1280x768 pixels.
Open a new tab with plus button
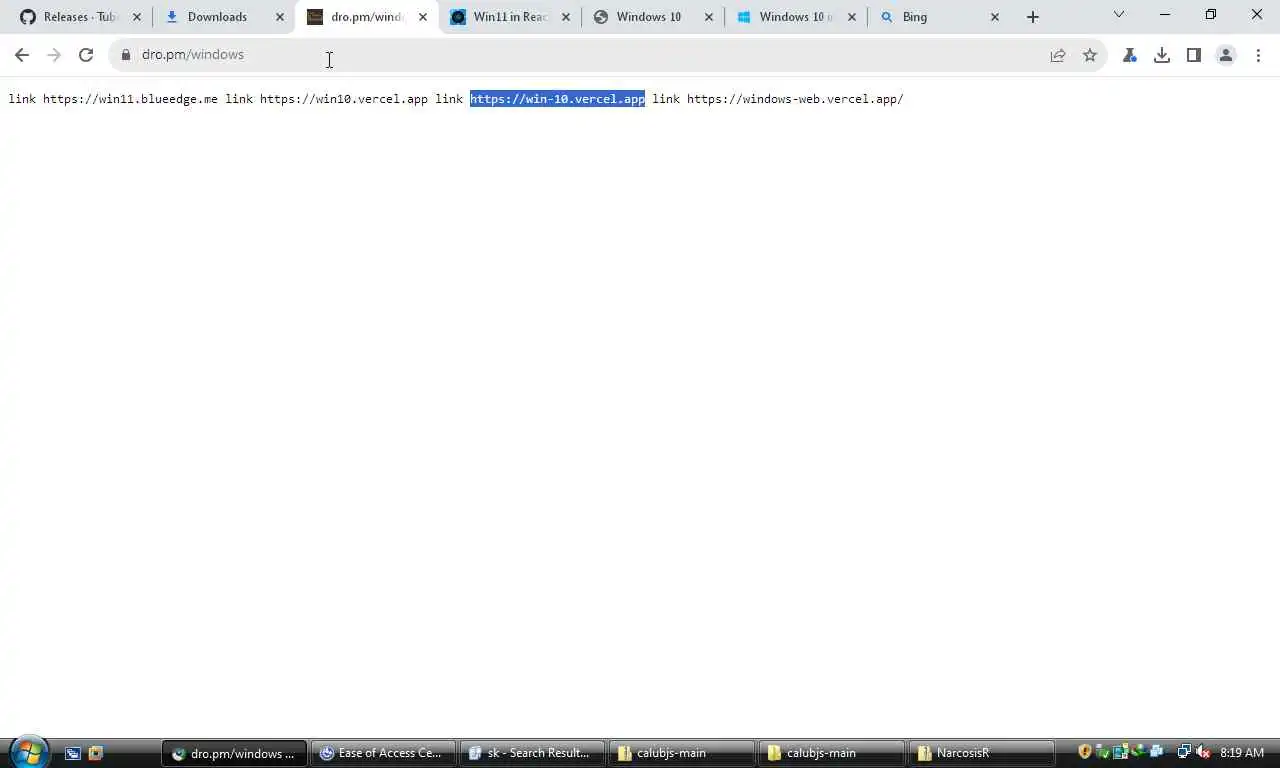pos(1033,17)
